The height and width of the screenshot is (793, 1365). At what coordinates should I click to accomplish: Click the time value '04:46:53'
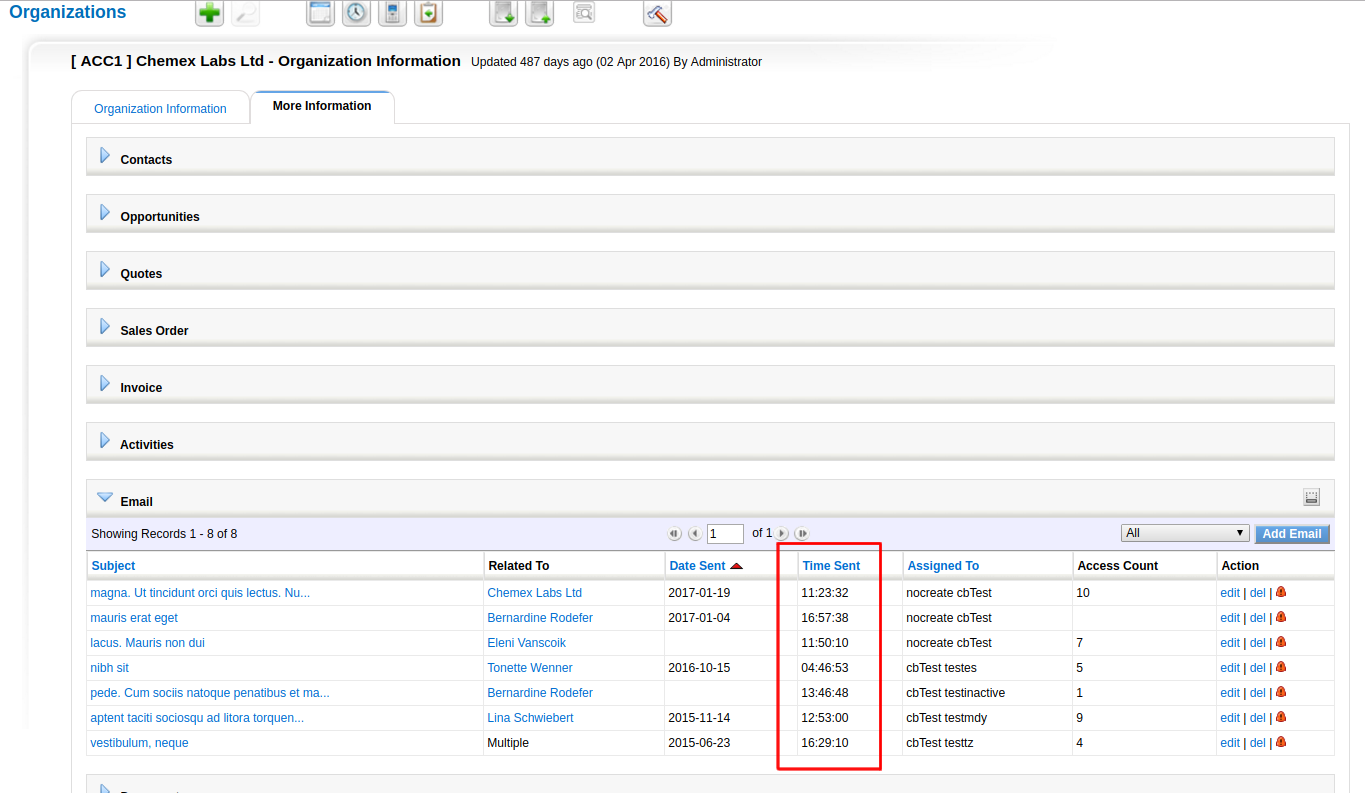824,668
